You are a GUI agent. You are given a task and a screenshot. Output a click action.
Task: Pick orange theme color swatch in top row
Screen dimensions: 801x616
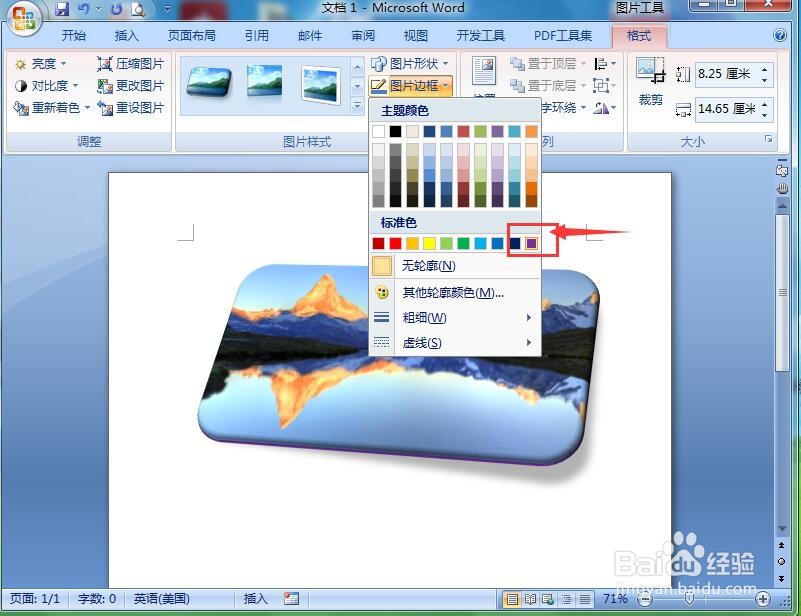coord(531,131)
